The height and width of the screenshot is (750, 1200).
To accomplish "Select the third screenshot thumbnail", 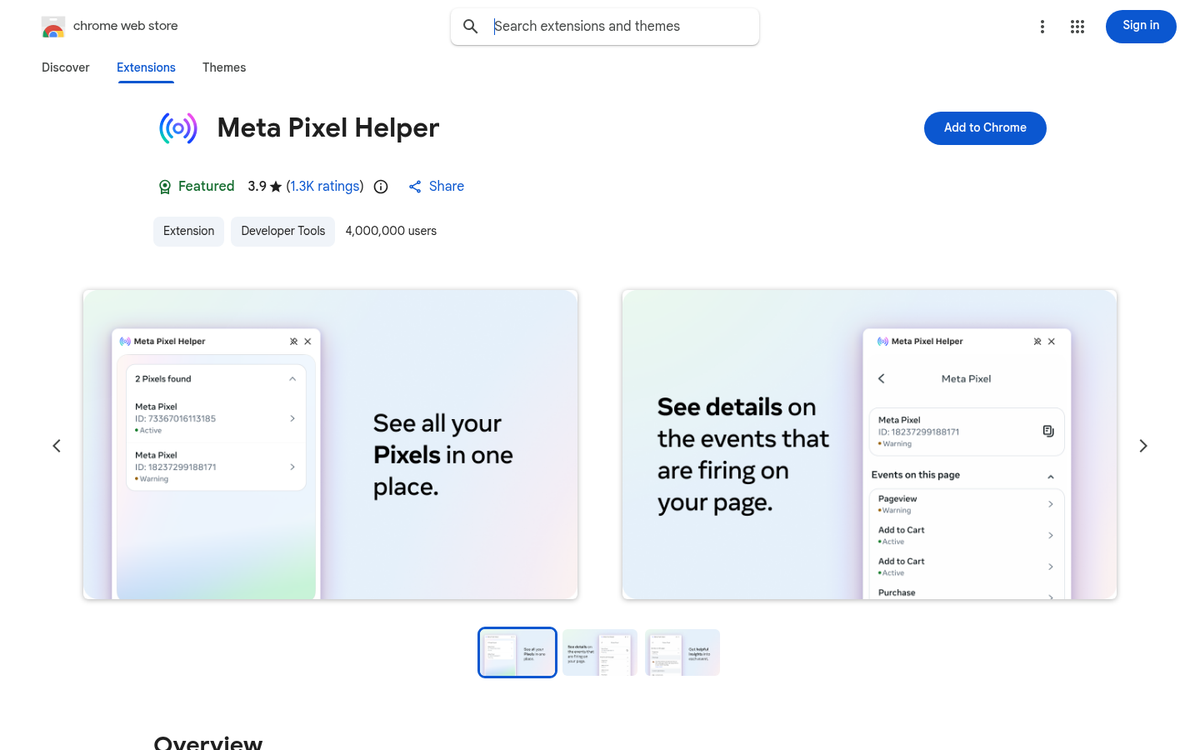I will pyautogui.click(x=682, y=653).
